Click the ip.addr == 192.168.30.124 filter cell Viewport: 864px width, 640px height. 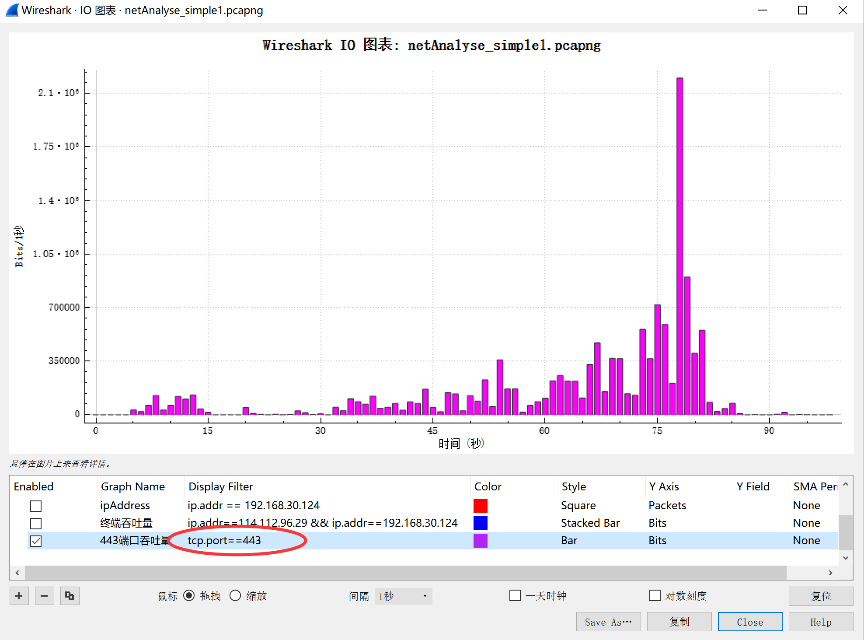tap(253, 505)
